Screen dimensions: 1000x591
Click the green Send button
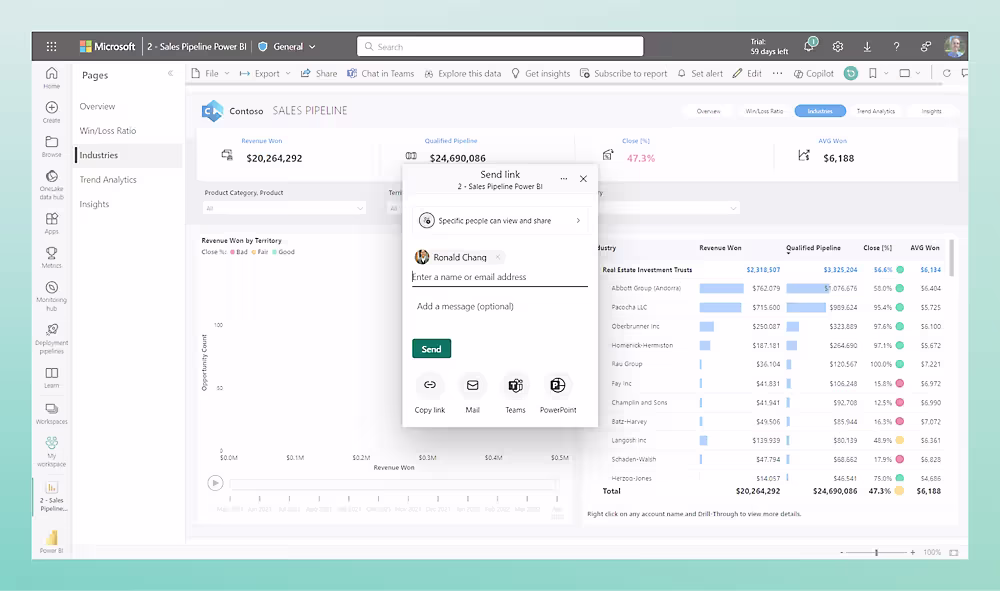click(431, 349)
